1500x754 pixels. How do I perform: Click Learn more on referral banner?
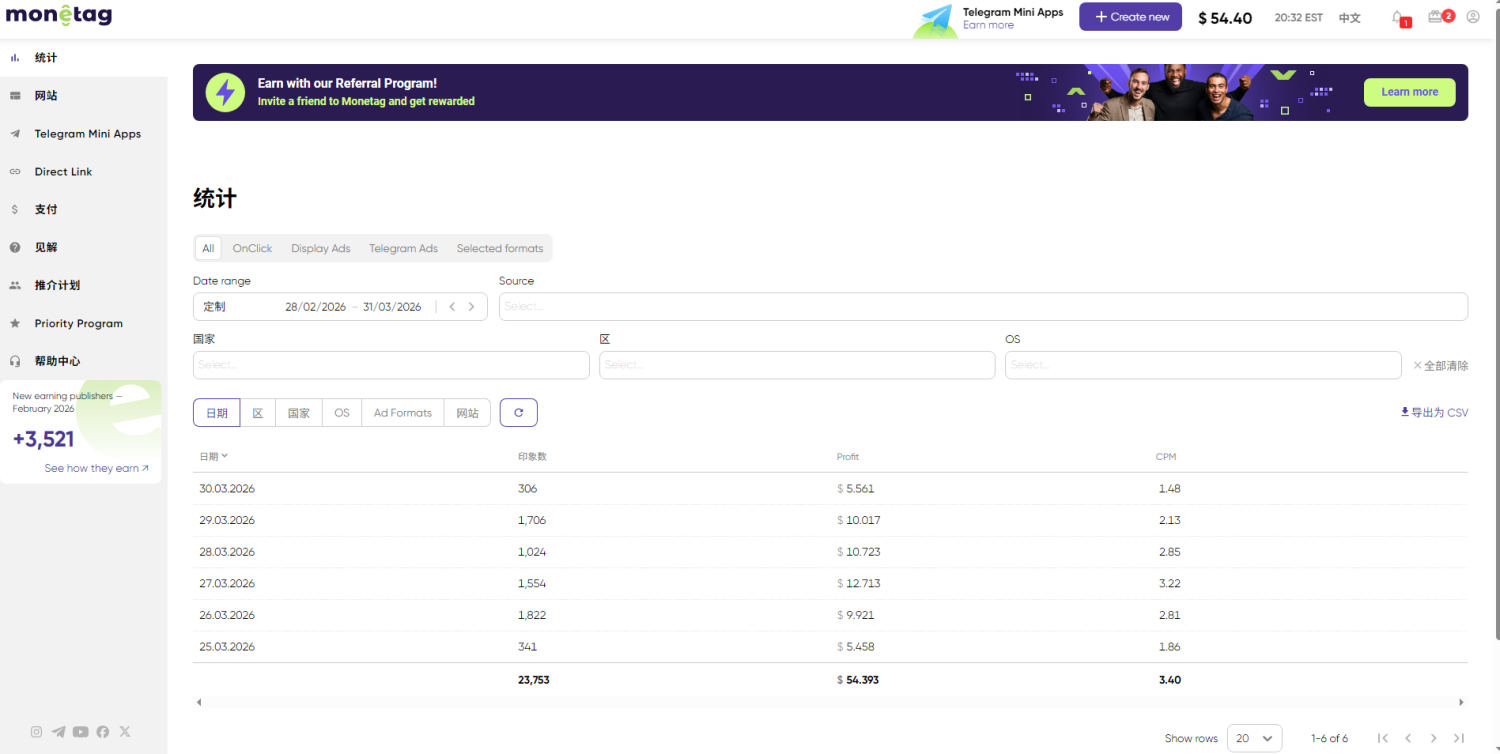tap(1409, 92)
